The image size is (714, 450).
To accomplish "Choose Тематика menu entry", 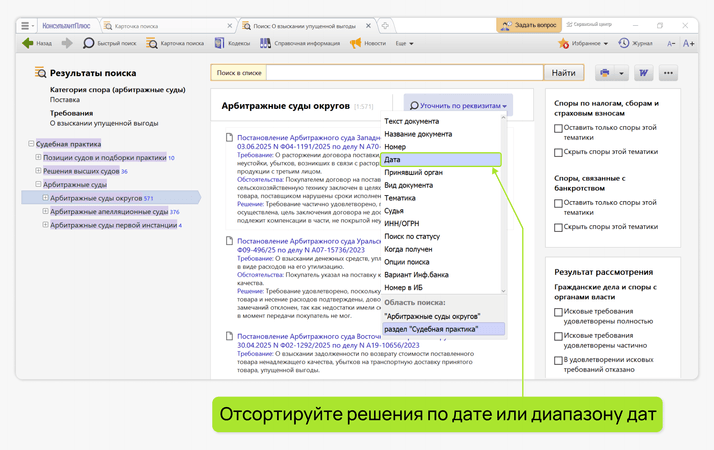I will 441,198.
